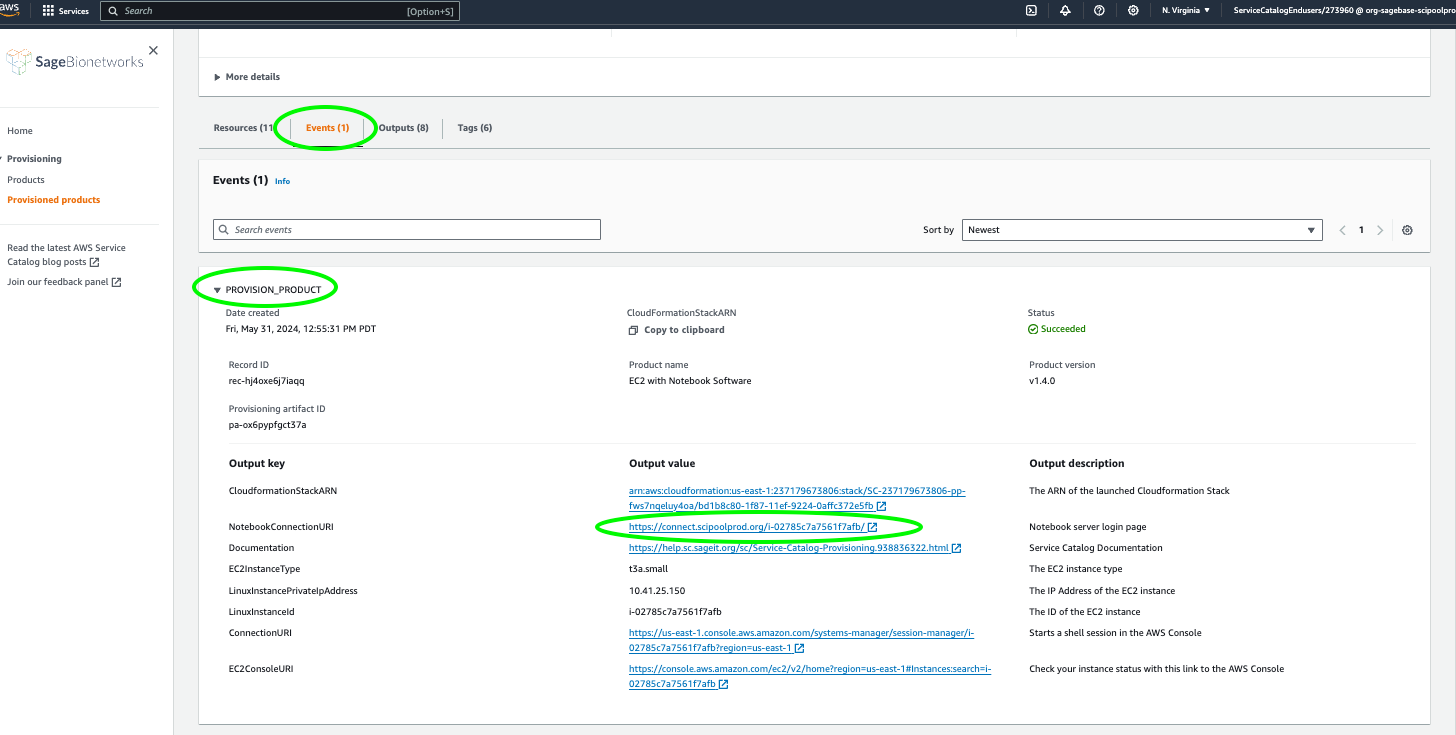
Task: Open the NotebookConnectionURI link
Action: click(747, 527)
